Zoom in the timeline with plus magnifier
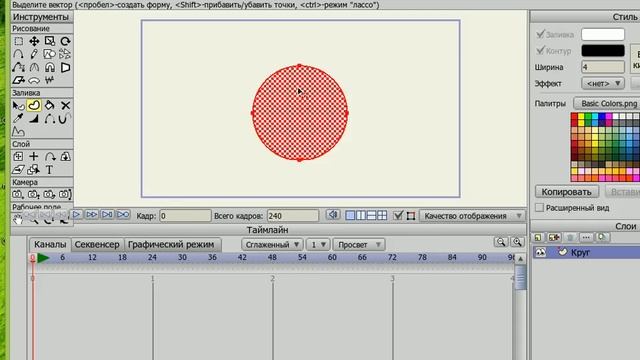This screenshot has height=360, width=640. click(x=517, y=242)
